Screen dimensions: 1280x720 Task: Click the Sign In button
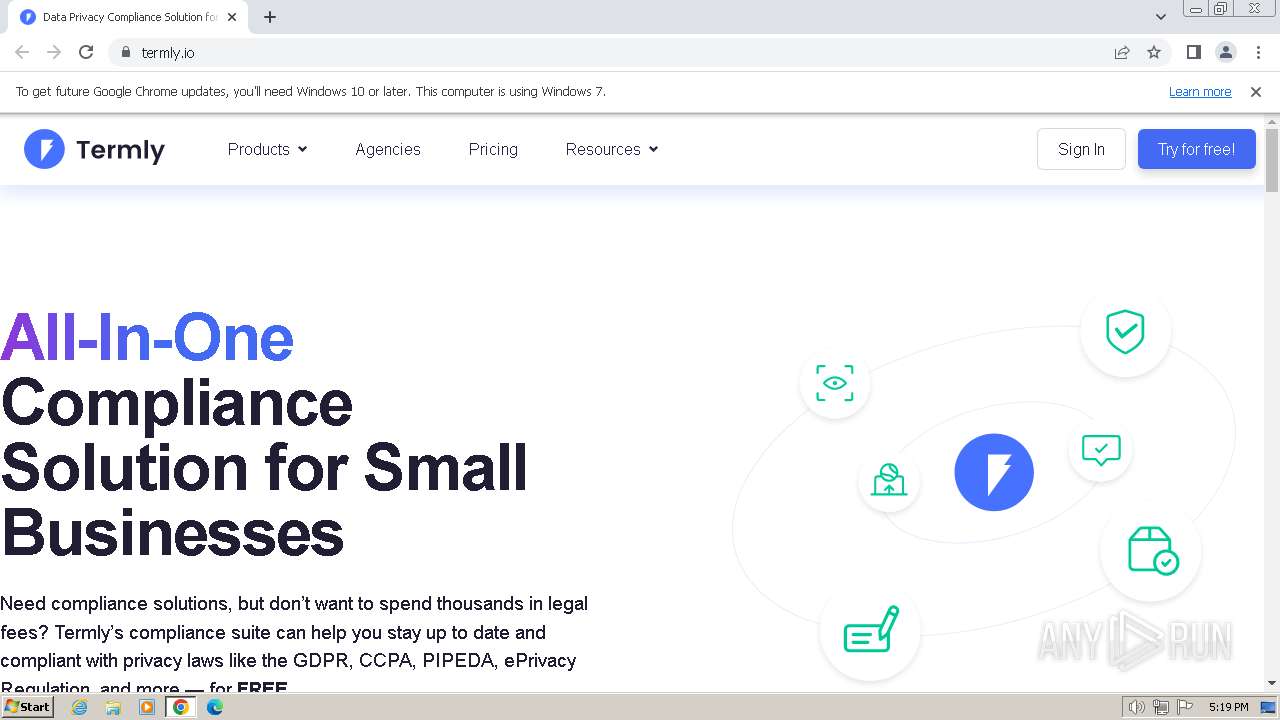pyautogui.click(x=1081, y=149)
